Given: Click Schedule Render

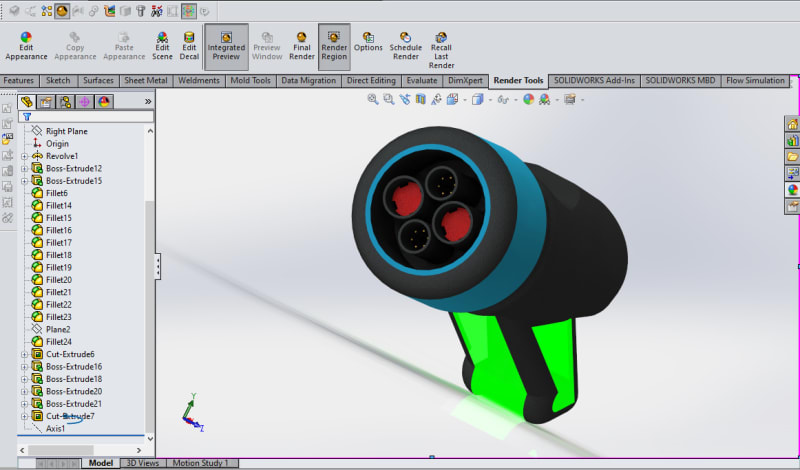Looking at the screenshot, I should 406,46.
